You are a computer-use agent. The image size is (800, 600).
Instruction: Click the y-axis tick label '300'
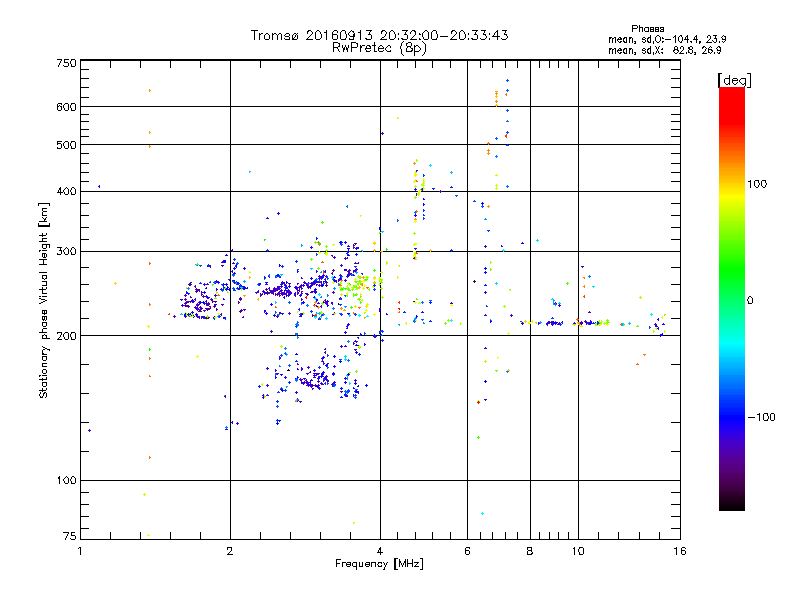(x=67, y=252)
